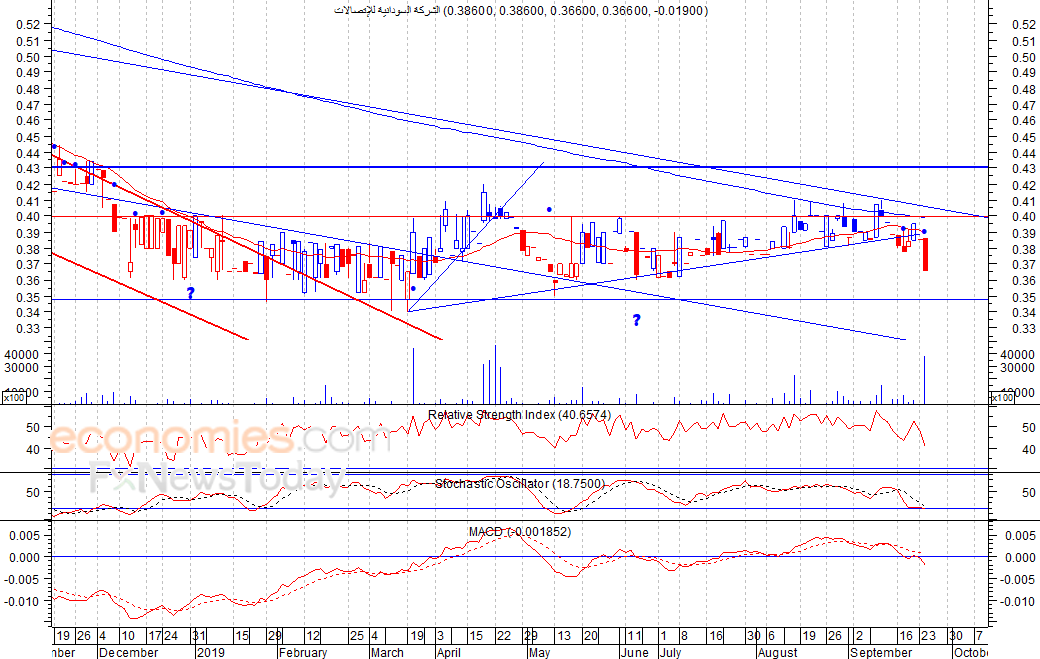Select the February month label
The height and width of the screenshot is (659, 1040).
pos(302,652)
